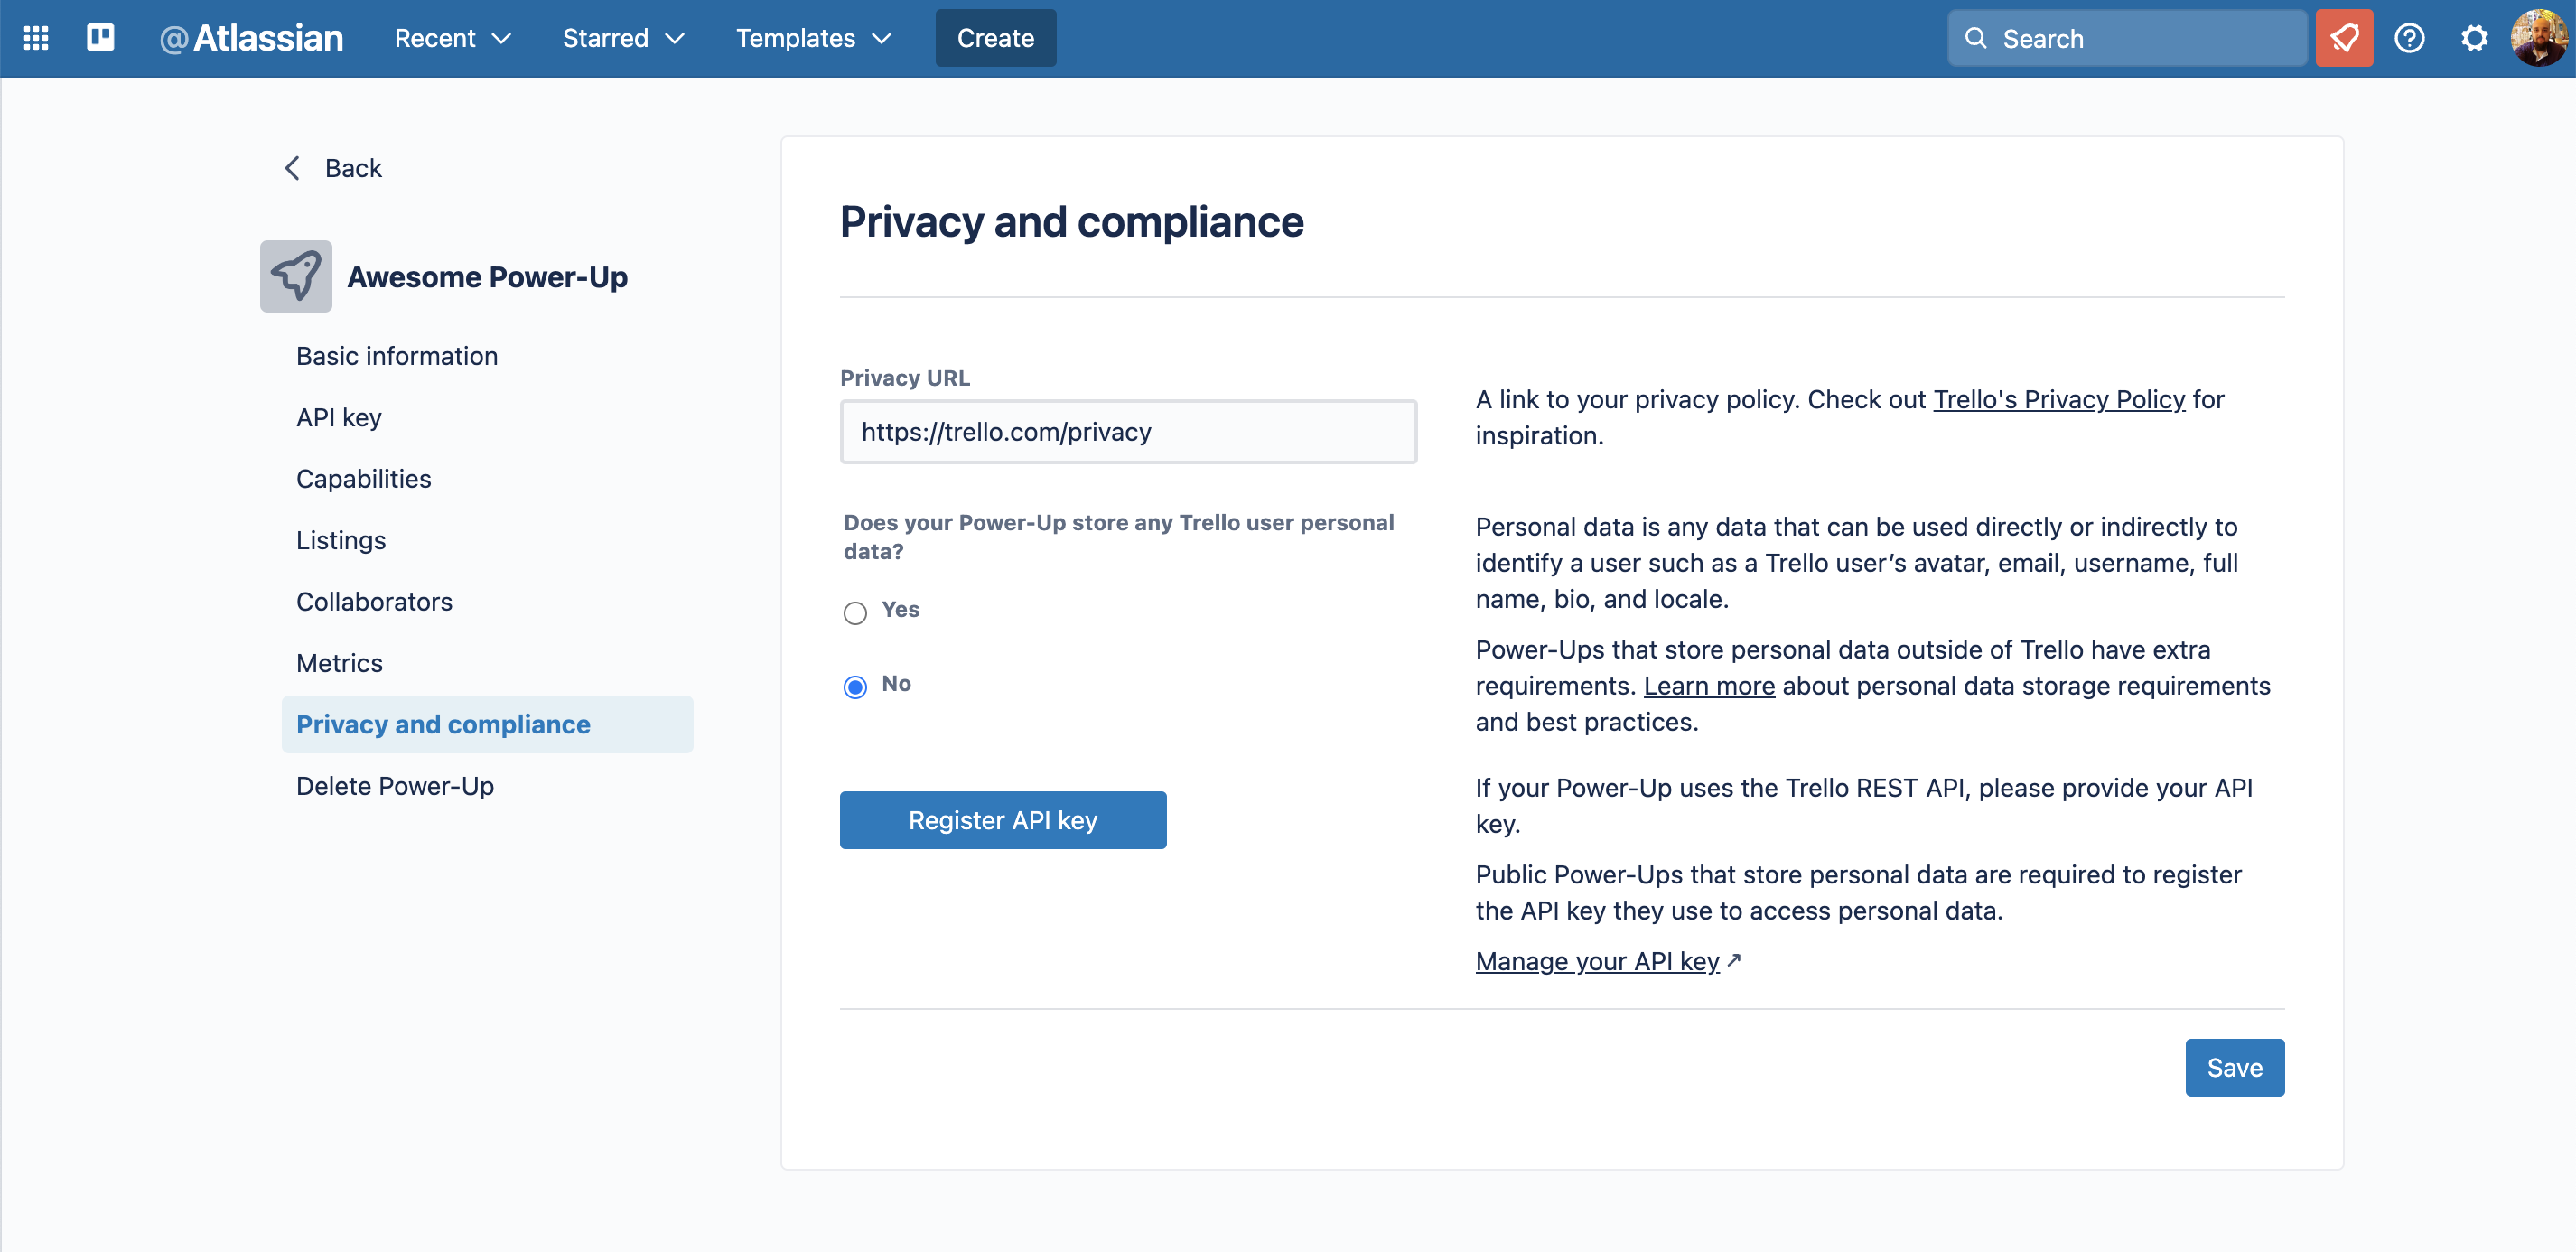Viewport: 2576px width, 1252px height.
Task: Click the Create button
Action: click(995, 38)
